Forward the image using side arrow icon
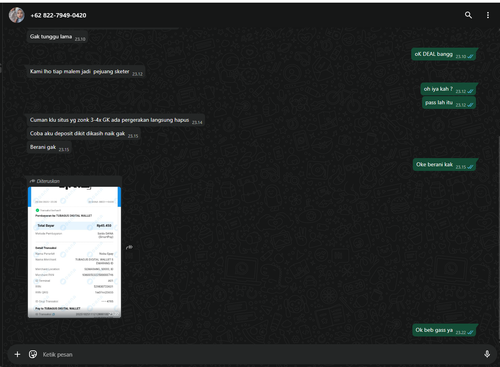Viewport: 500px width, 367px height. coord(129,247)
